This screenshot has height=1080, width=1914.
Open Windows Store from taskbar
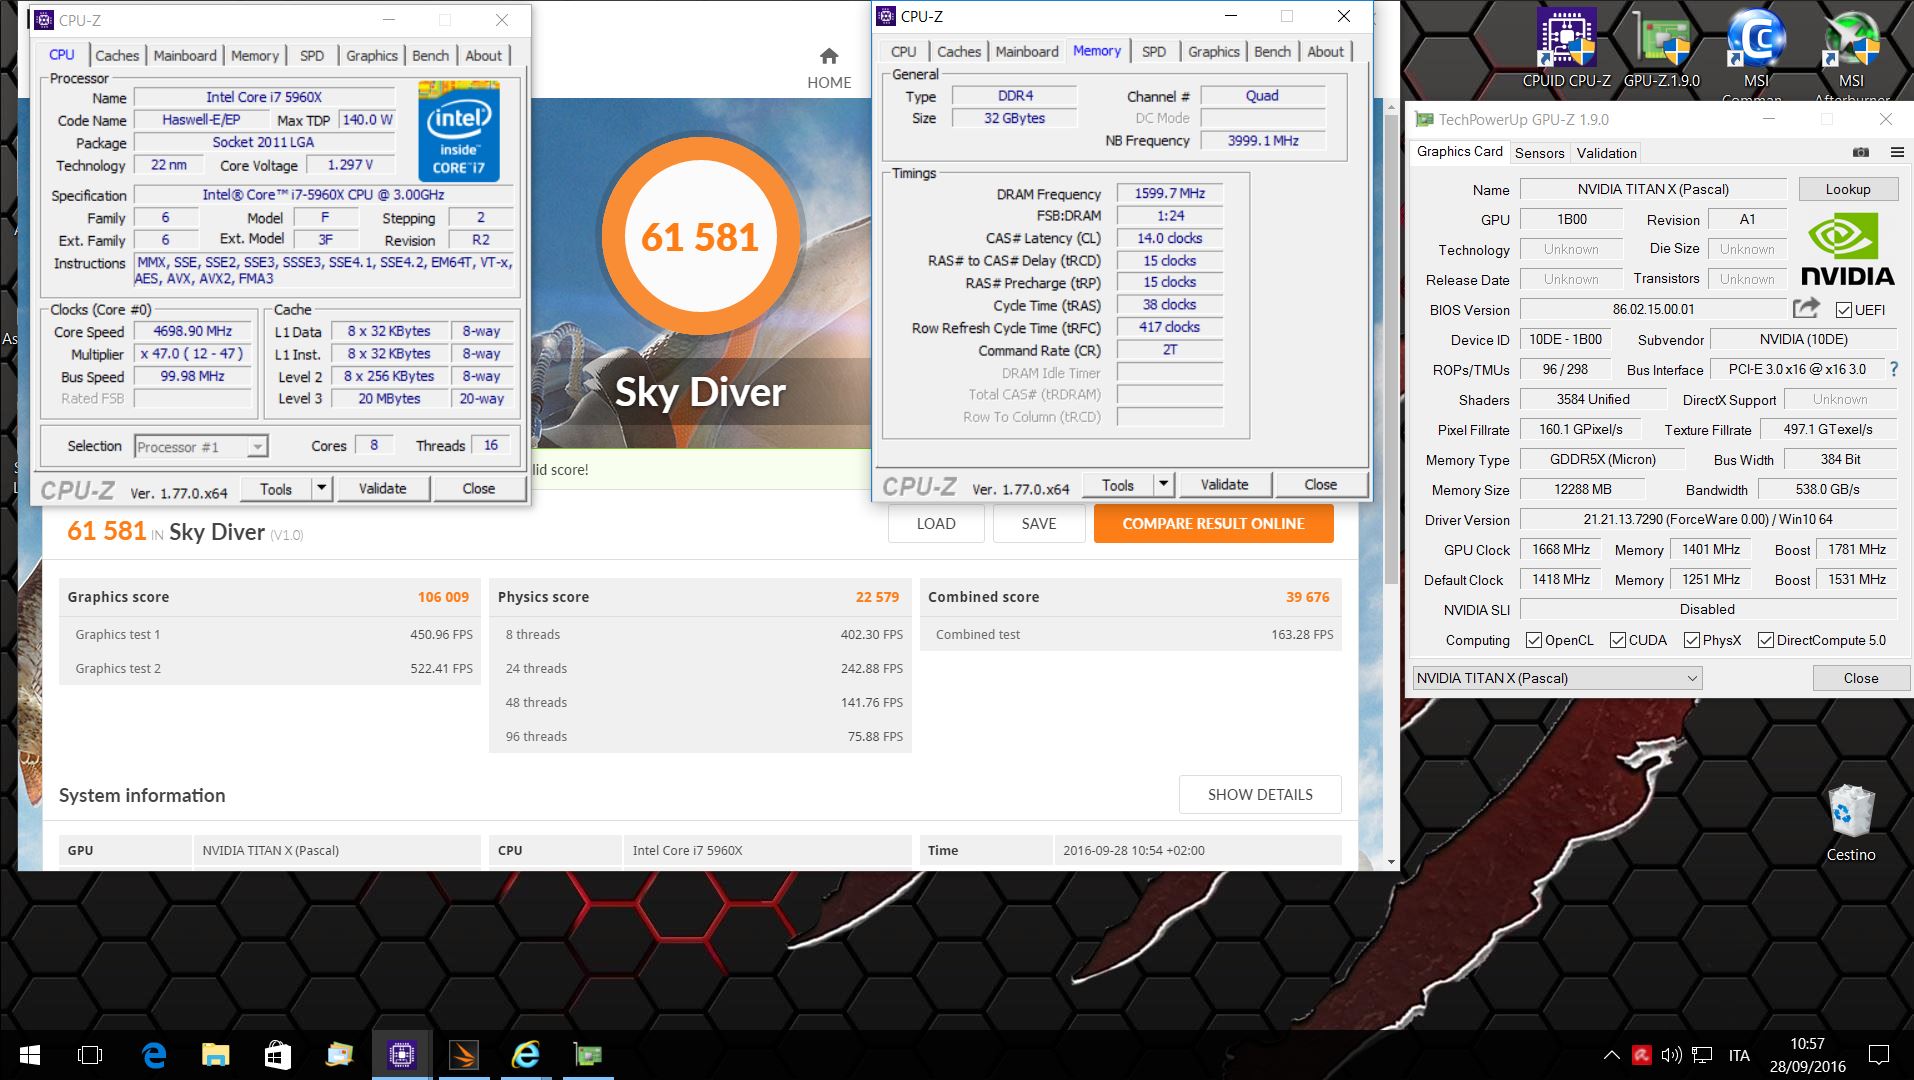tap(277, 1055)
